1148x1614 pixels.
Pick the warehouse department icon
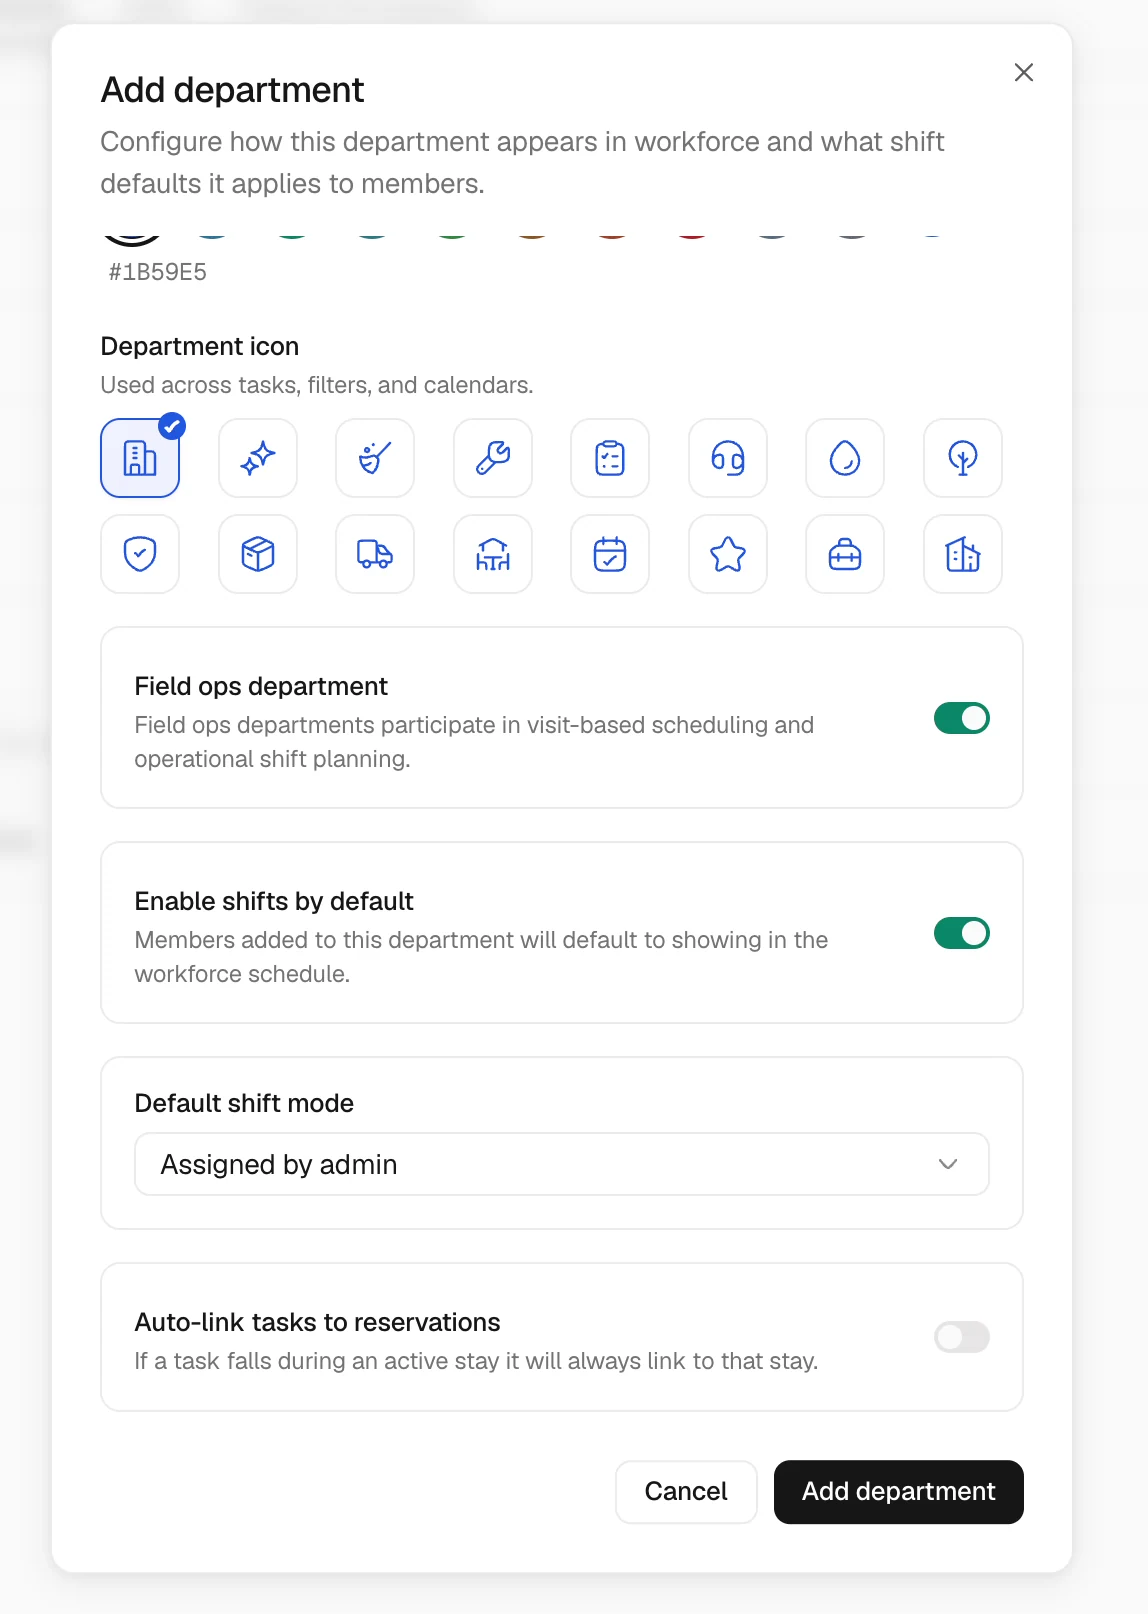pos(493,554)
